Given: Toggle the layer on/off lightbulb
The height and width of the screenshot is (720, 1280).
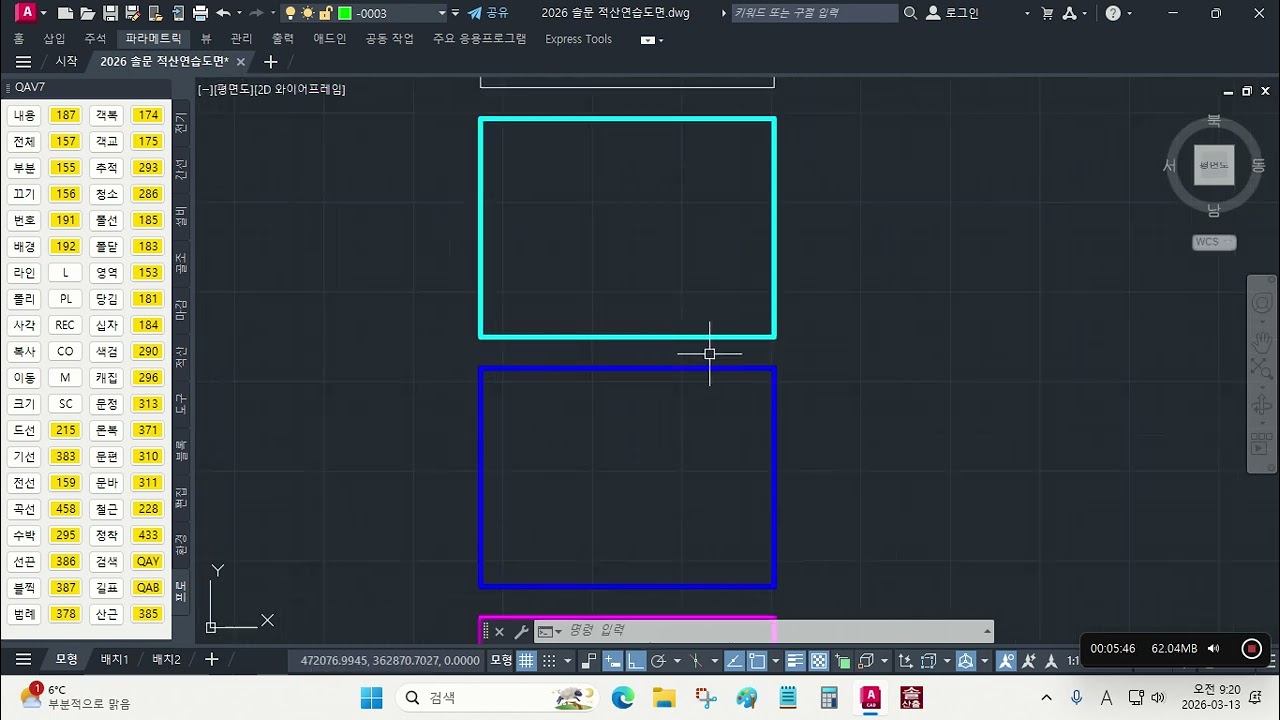Looking at the screenshot, I should (290, 13).
